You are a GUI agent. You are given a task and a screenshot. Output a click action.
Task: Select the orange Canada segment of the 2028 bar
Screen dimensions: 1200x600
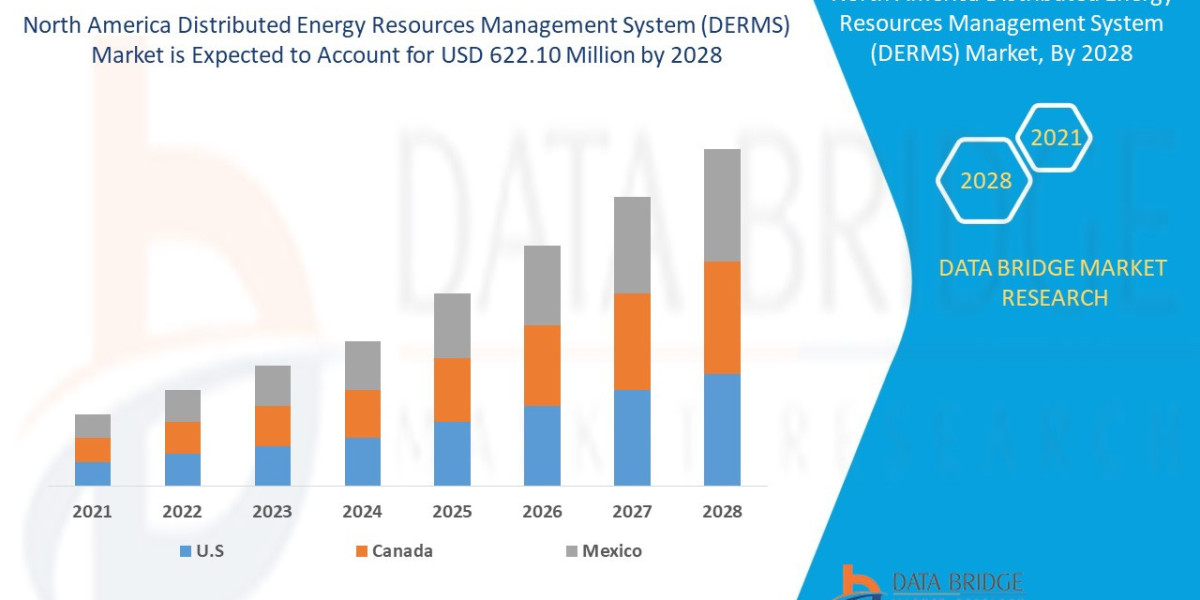click(722, 317)
